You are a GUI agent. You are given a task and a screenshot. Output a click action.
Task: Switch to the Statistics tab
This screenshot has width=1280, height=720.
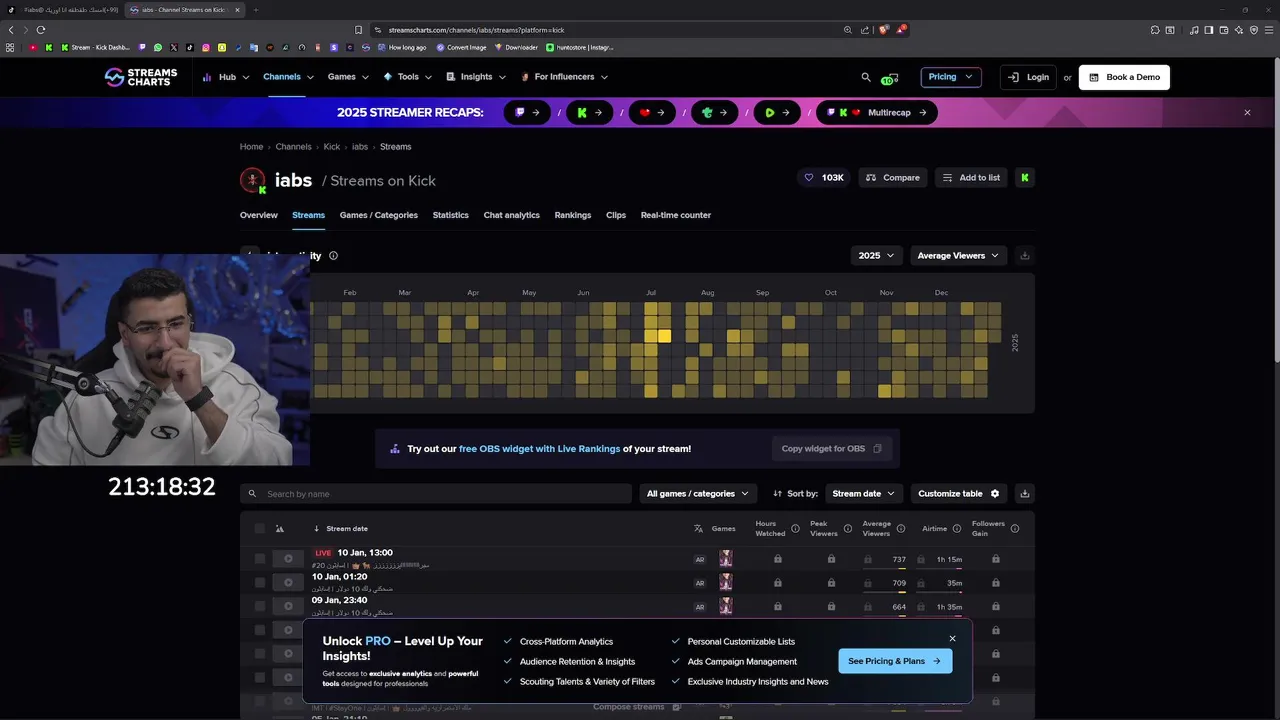click(x=450, y=215)
